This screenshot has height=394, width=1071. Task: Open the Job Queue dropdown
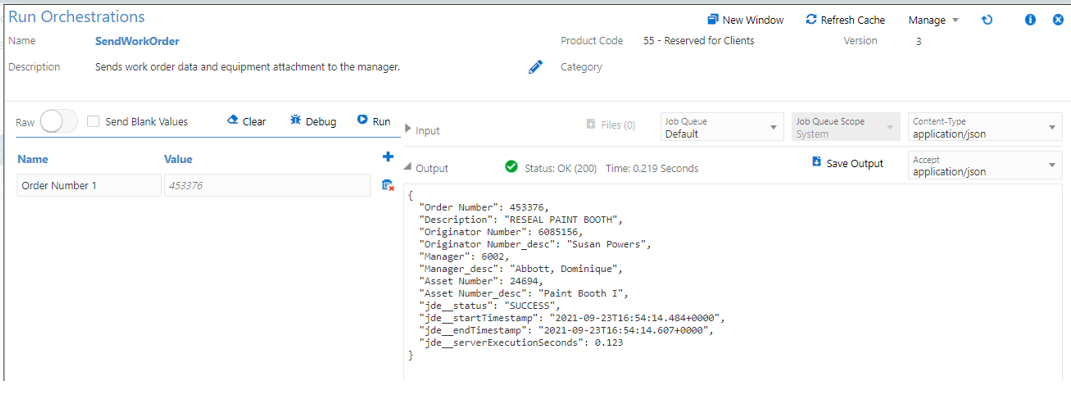click(x=722, y=127)
